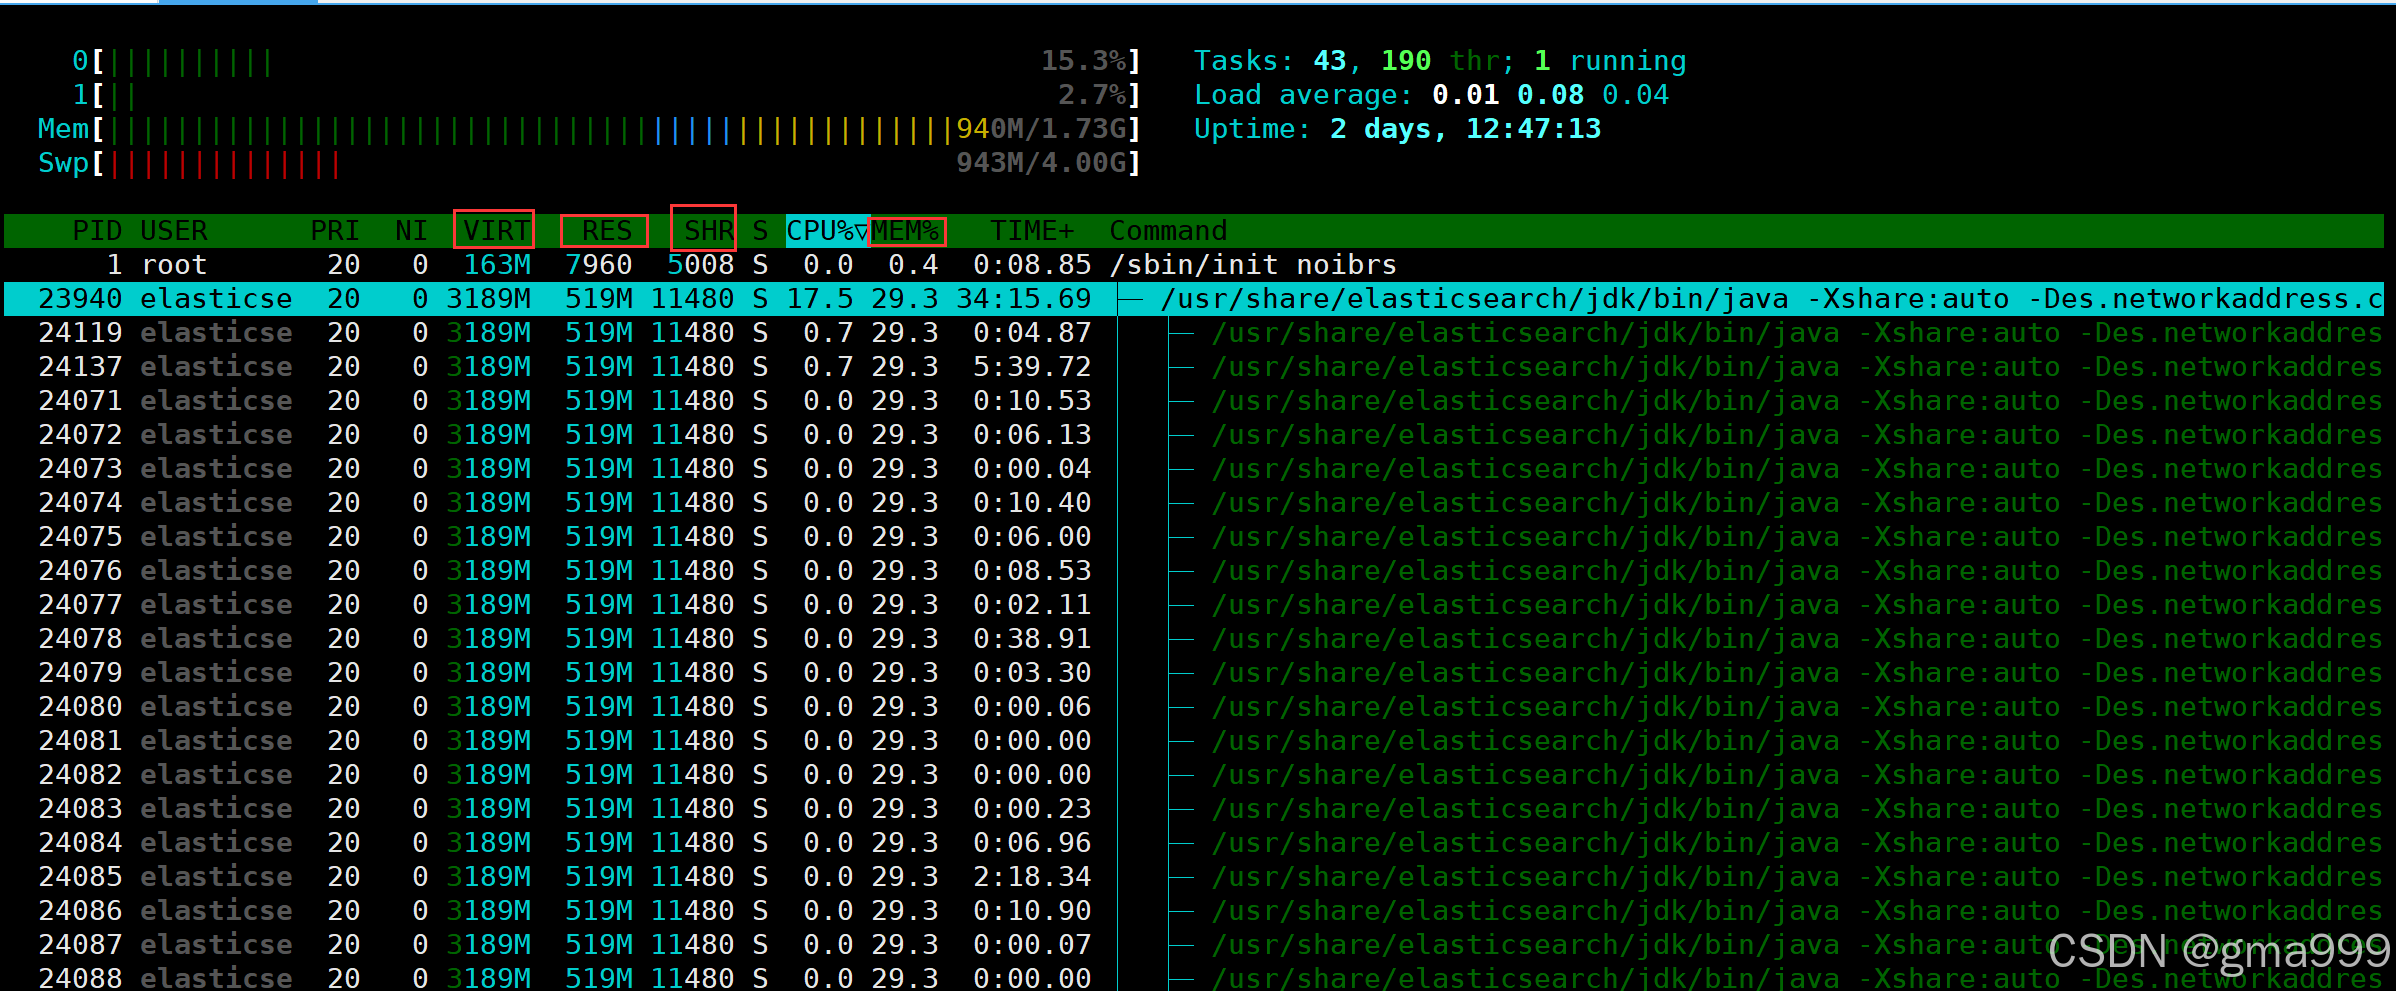Sort by the Command column header
This screenshot has height=991, width=2396.
1168,231
